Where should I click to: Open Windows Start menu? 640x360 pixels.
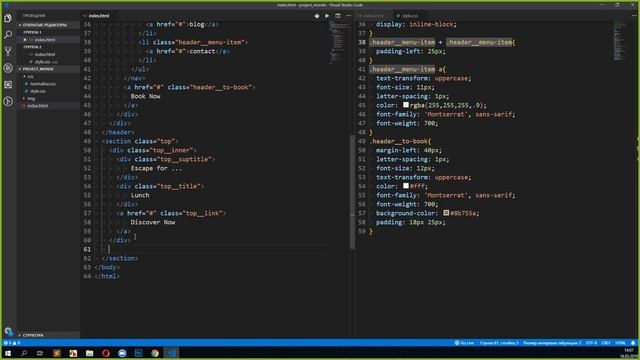[8, 353]
